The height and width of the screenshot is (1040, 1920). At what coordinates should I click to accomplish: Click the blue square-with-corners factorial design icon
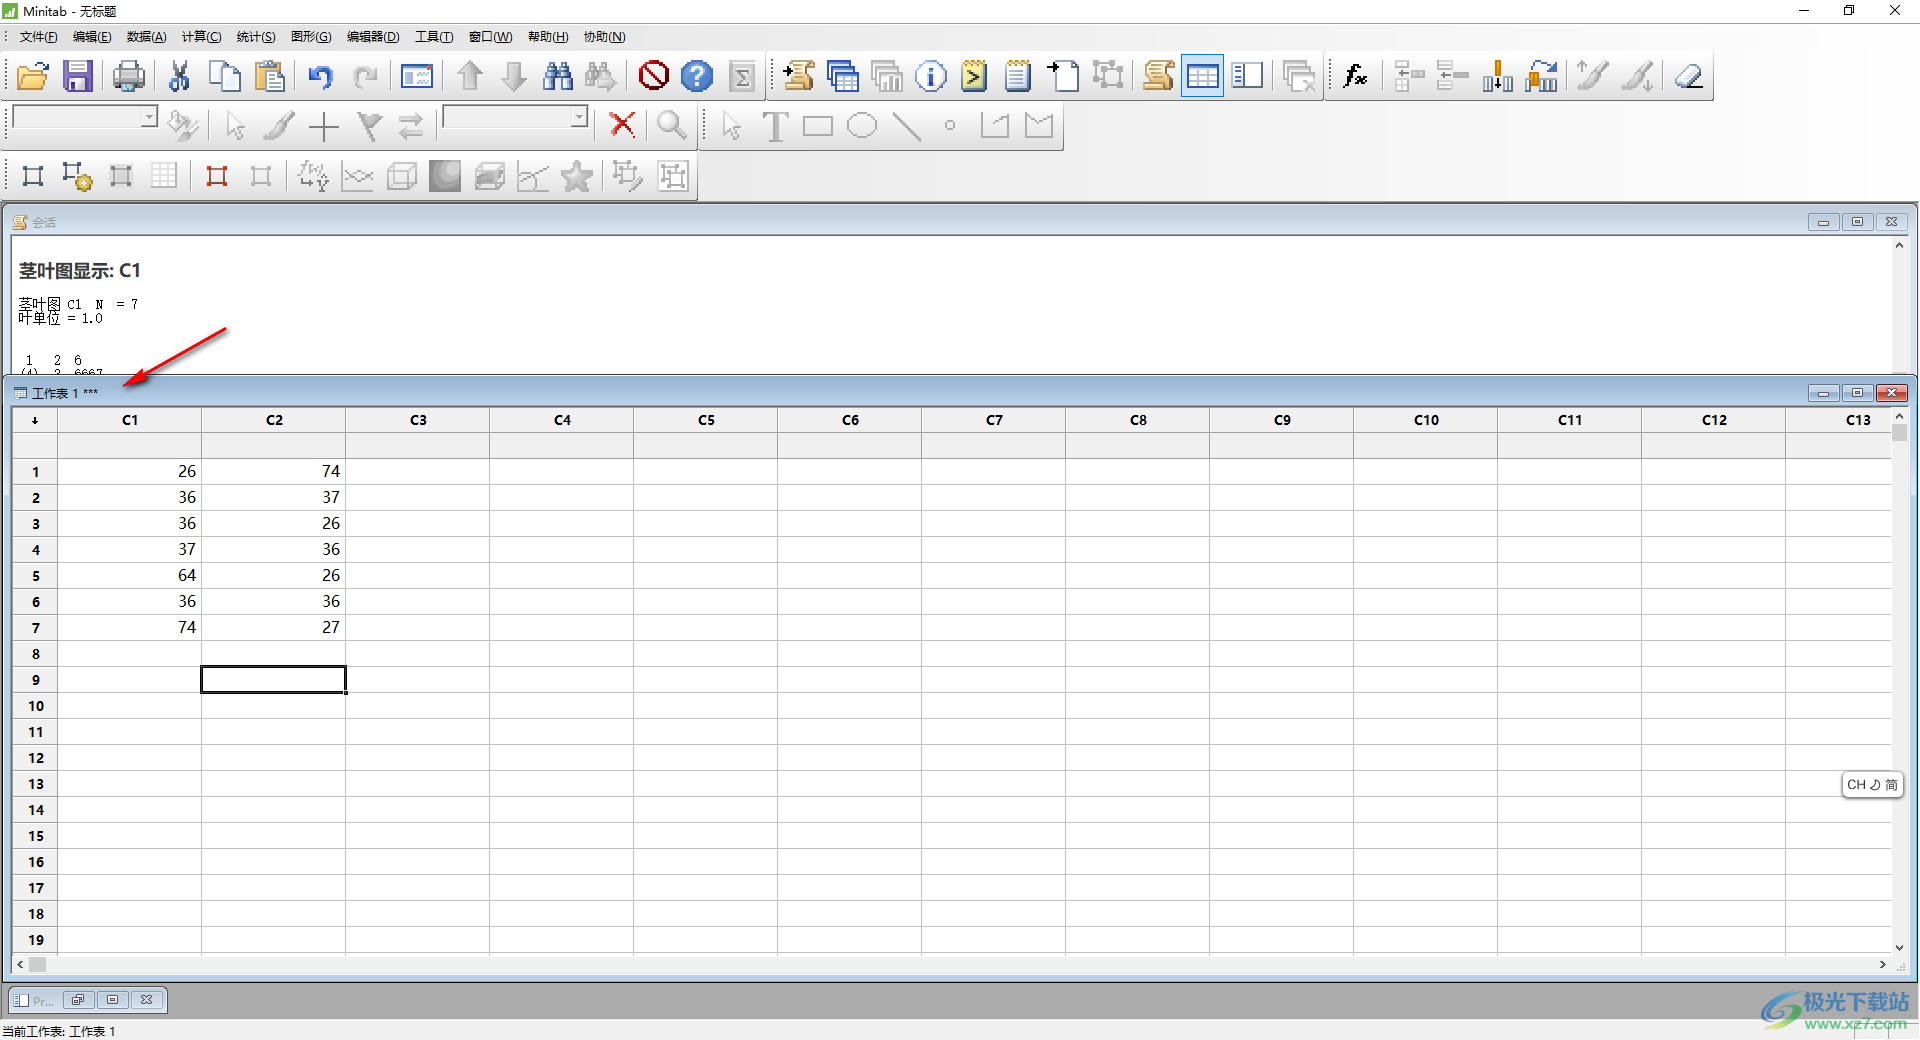[x=33, y=176]
